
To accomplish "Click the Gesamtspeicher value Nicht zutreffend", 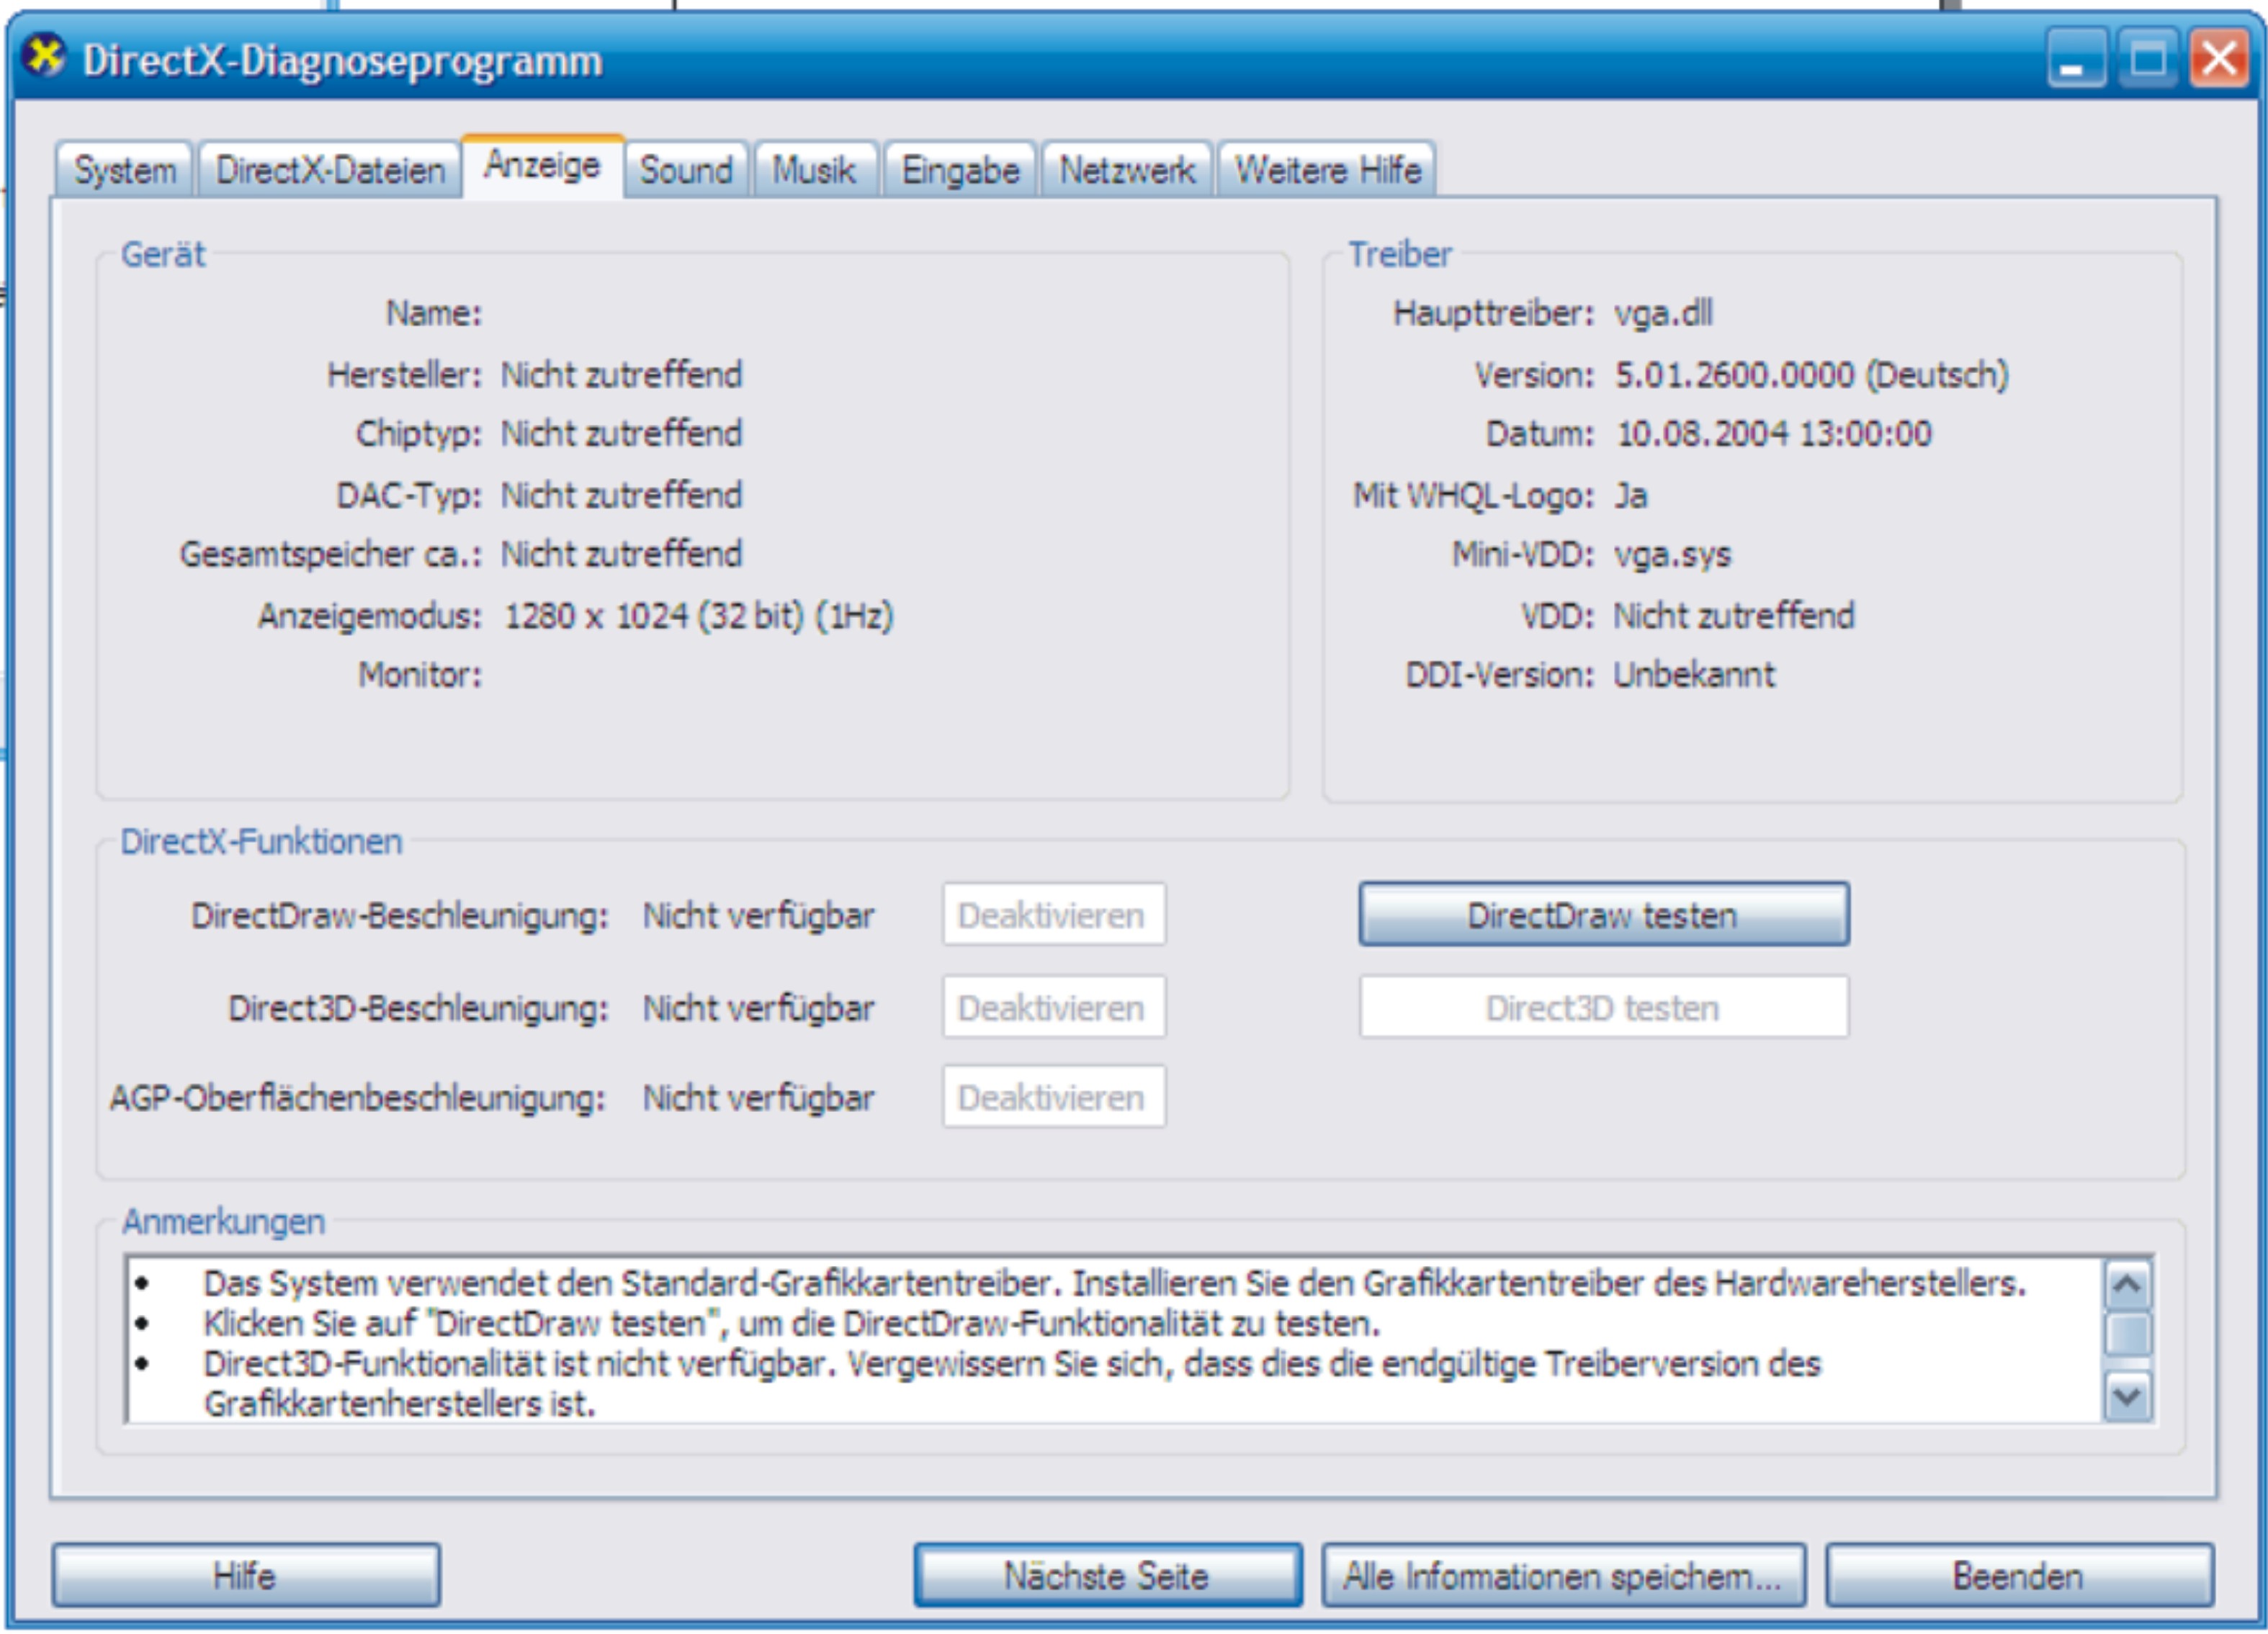I will point(621,554).
